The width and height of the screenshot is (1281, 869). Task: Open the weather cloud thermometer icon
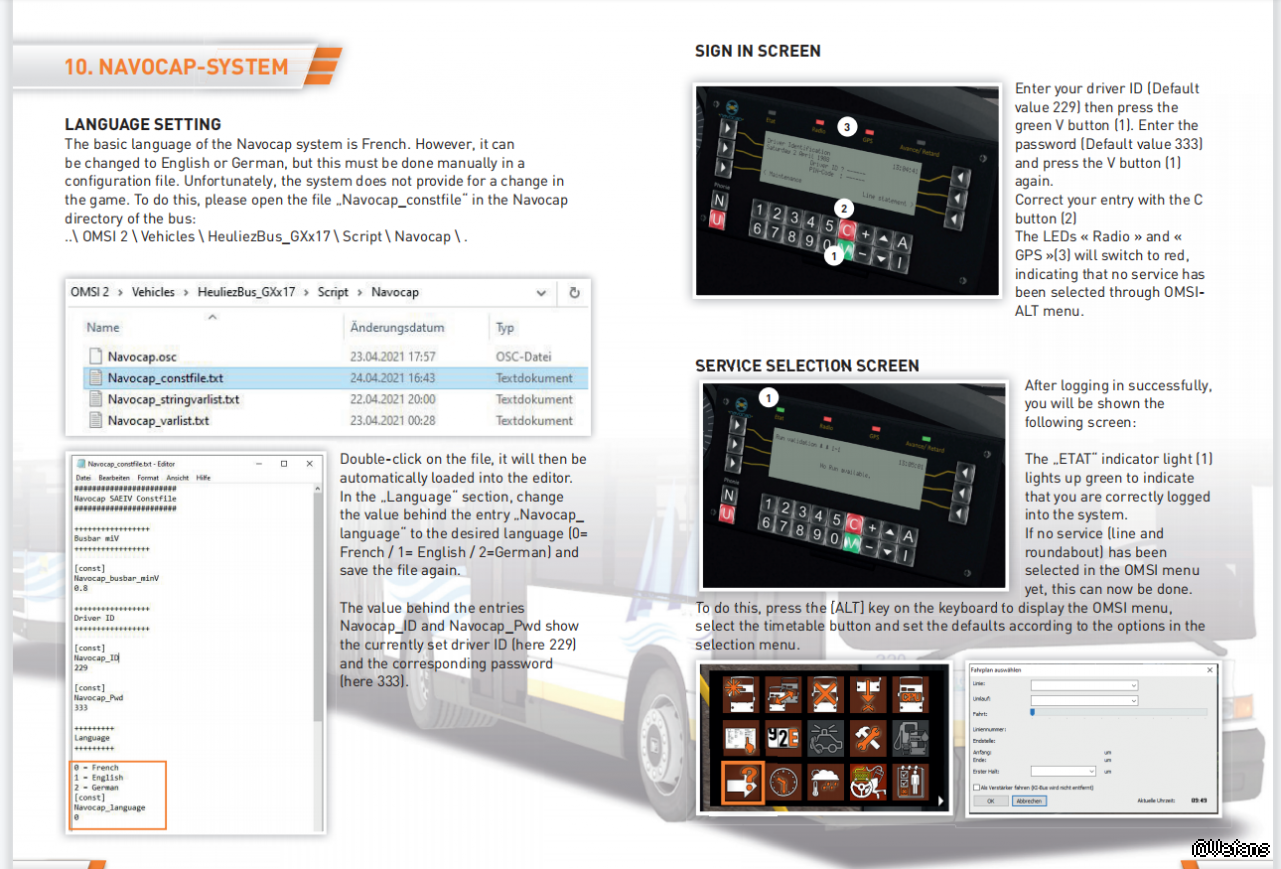coord(825,783)
